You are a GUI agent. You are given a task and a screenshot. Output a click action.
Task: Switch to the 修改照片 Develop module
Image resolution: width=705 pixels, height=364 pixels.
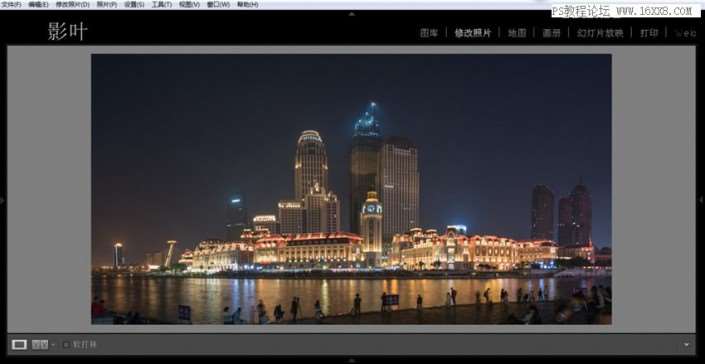click(473, 33)
